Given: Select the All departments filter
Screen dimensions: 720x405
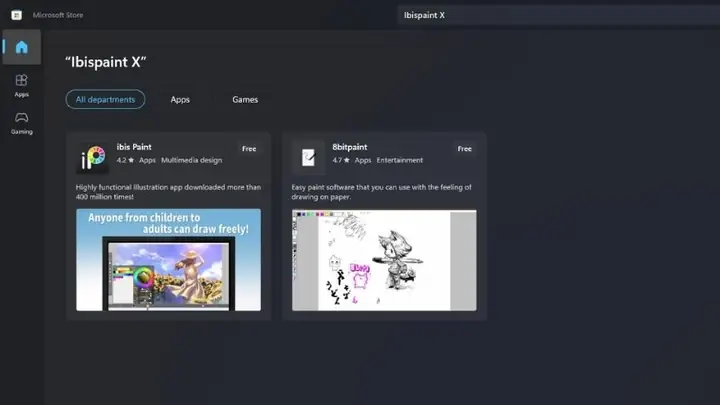Looking at the screenshot, I should [x=105, y=99].
